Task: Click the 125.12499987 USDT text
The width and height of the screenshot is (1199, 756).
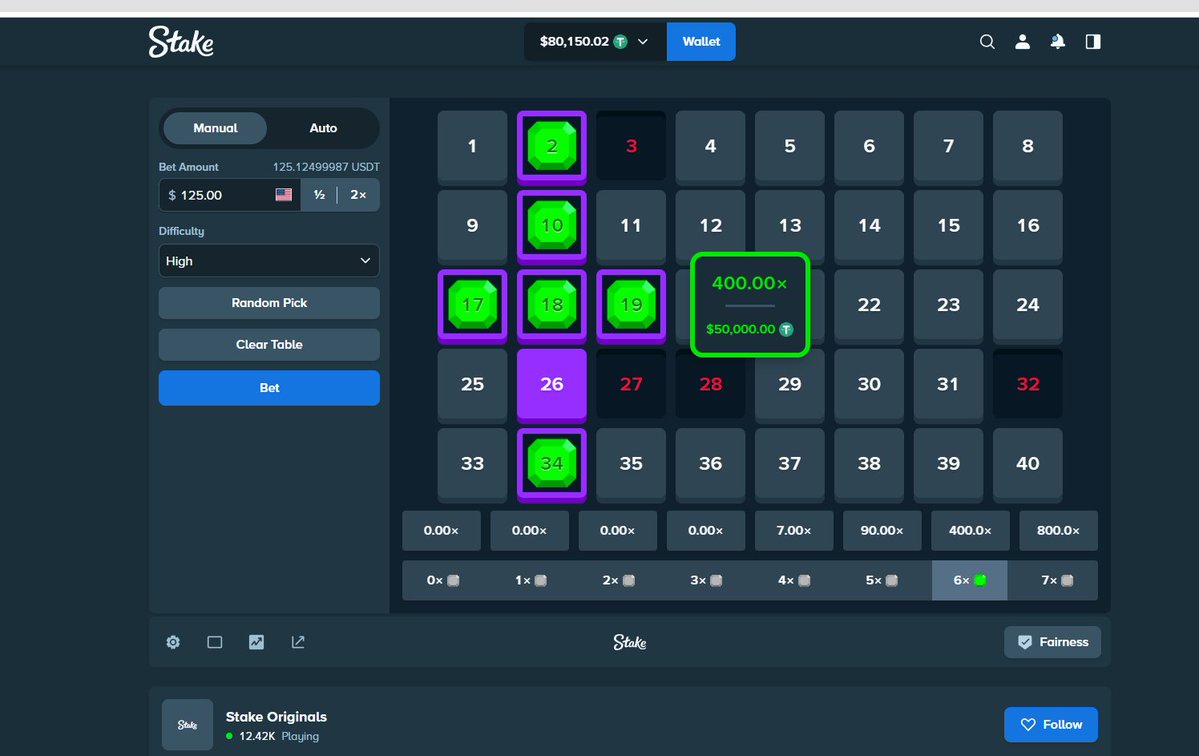Action: (x=327, y=167)
